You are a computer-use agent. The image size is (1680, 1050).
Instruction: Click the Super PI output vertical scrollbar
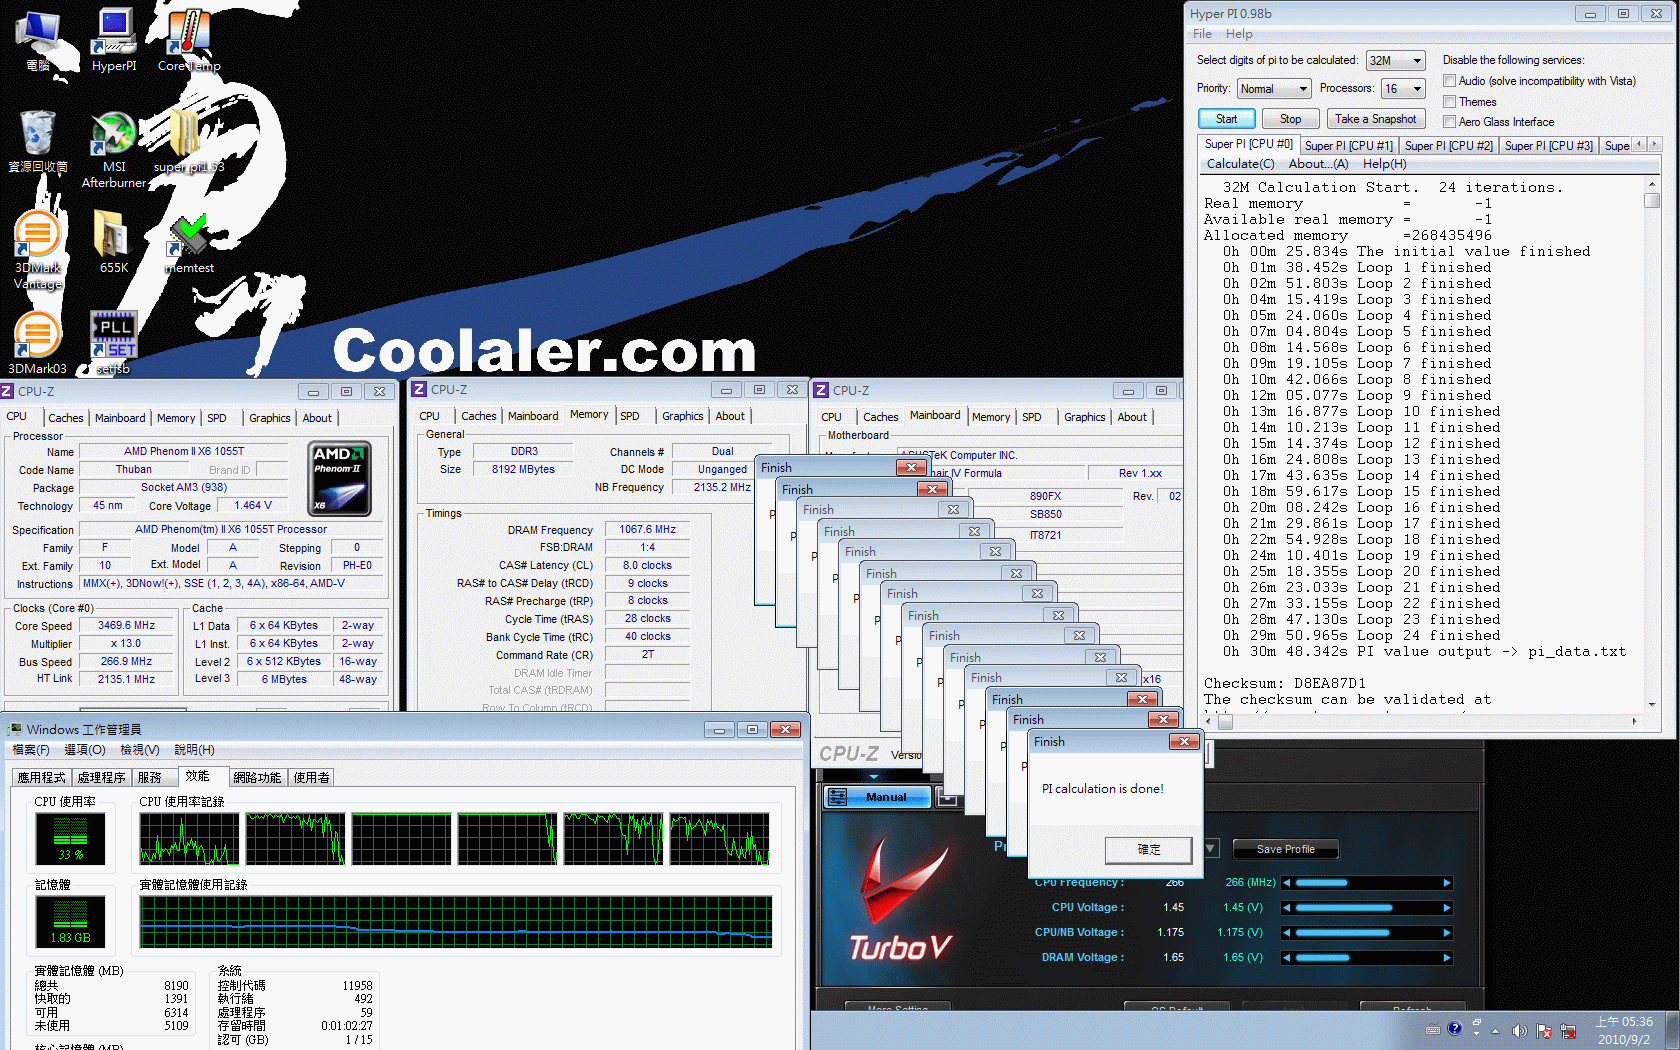[x=1652, y=444]
